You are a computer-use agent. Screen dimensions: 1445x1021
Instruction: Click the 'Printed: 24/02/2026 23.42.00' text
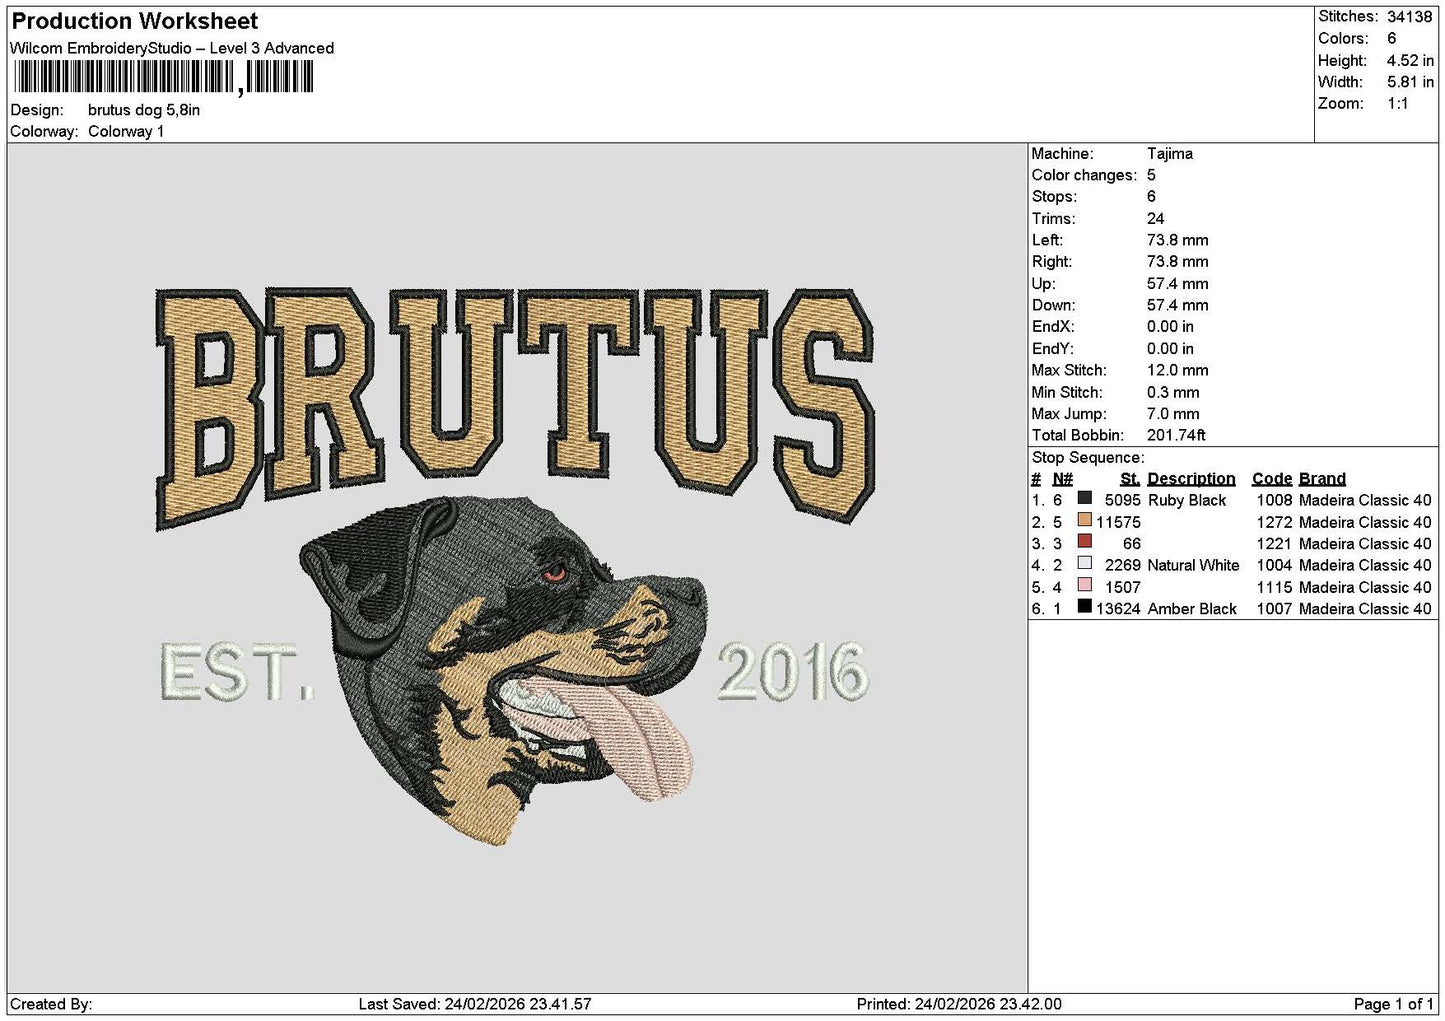tap(959, 1004)
